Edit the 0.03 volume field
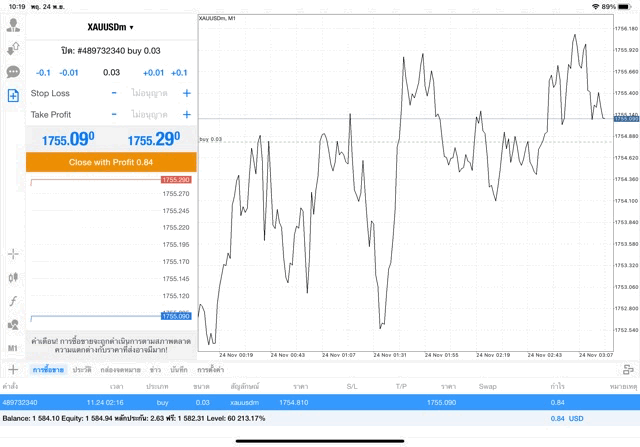This screenshot has width=640, height=447. pyautogui.click(x=111, y=73)
